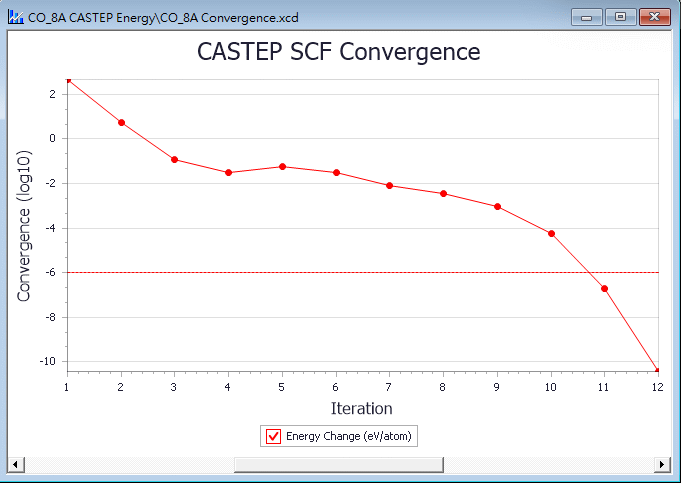Minimize the CO_8A Convergence chart window
The width and height of the screenshot is (681, 483).
coord(586,17)
